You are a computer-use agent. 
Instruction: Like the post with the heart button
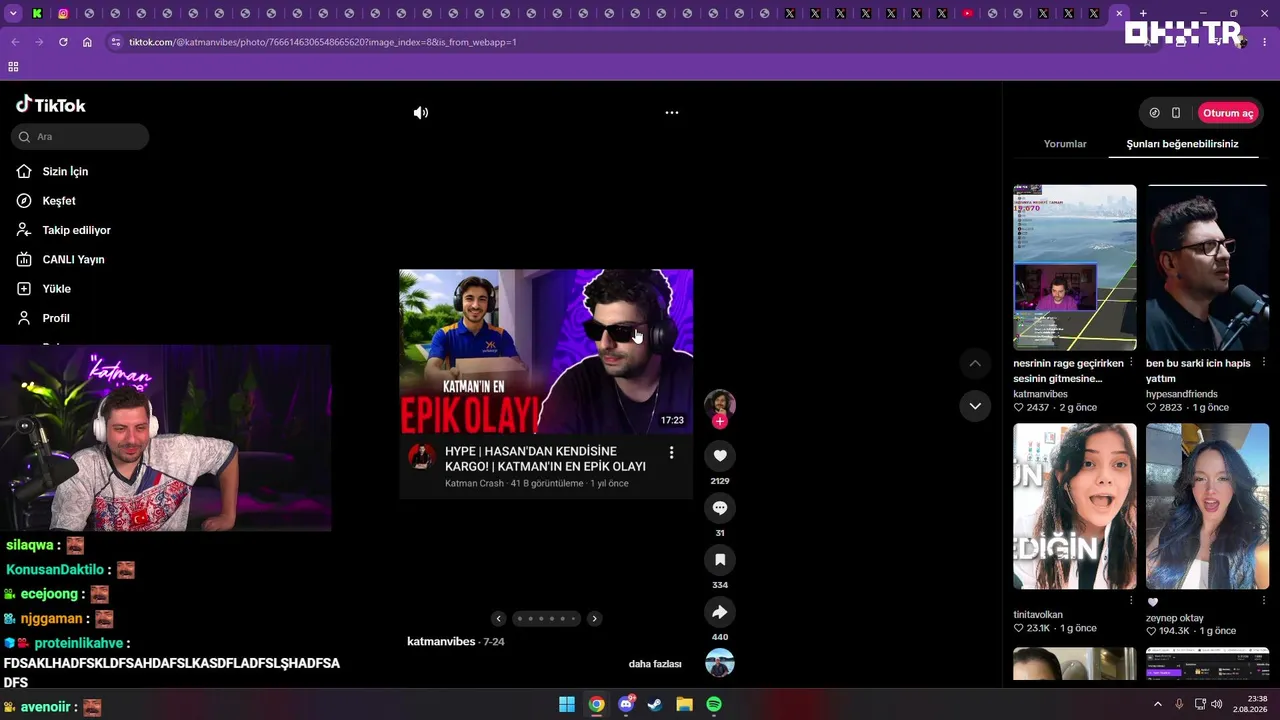pyautogui.click(x=720, y=456)
